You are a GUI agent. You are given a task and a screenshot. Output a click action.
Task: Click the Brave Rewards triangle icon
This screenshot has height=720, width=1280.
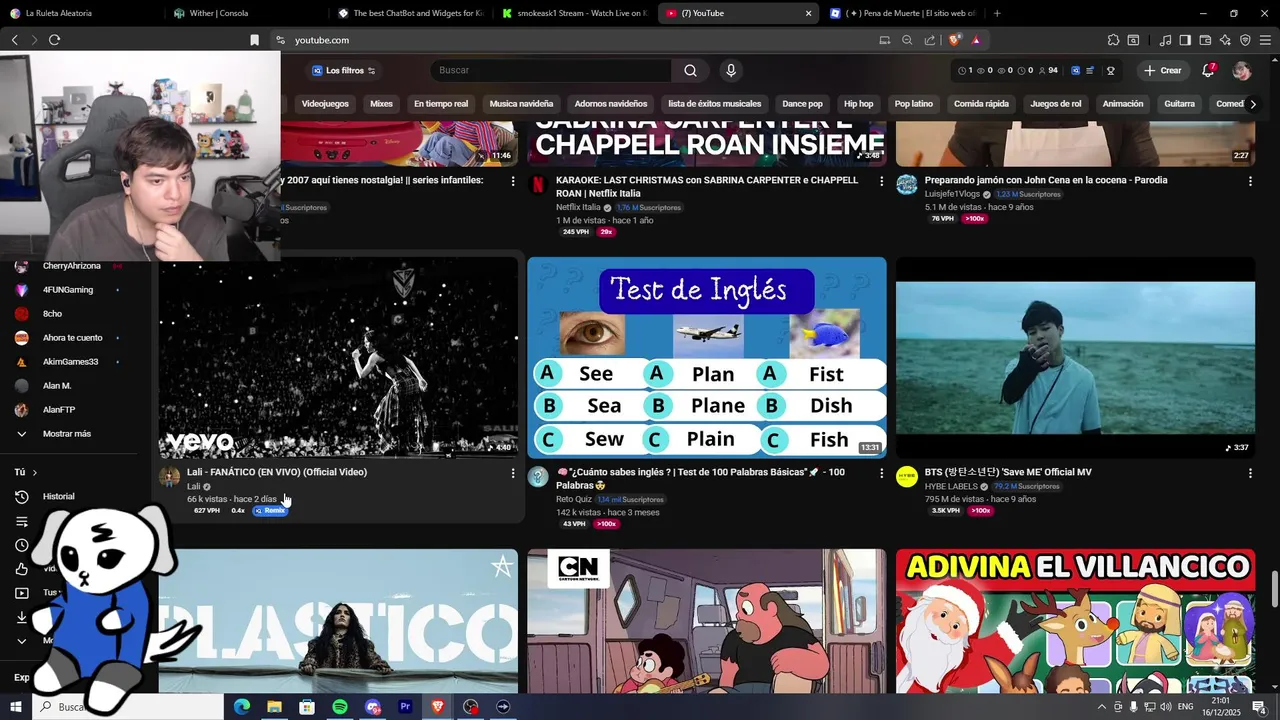point(976,40)
